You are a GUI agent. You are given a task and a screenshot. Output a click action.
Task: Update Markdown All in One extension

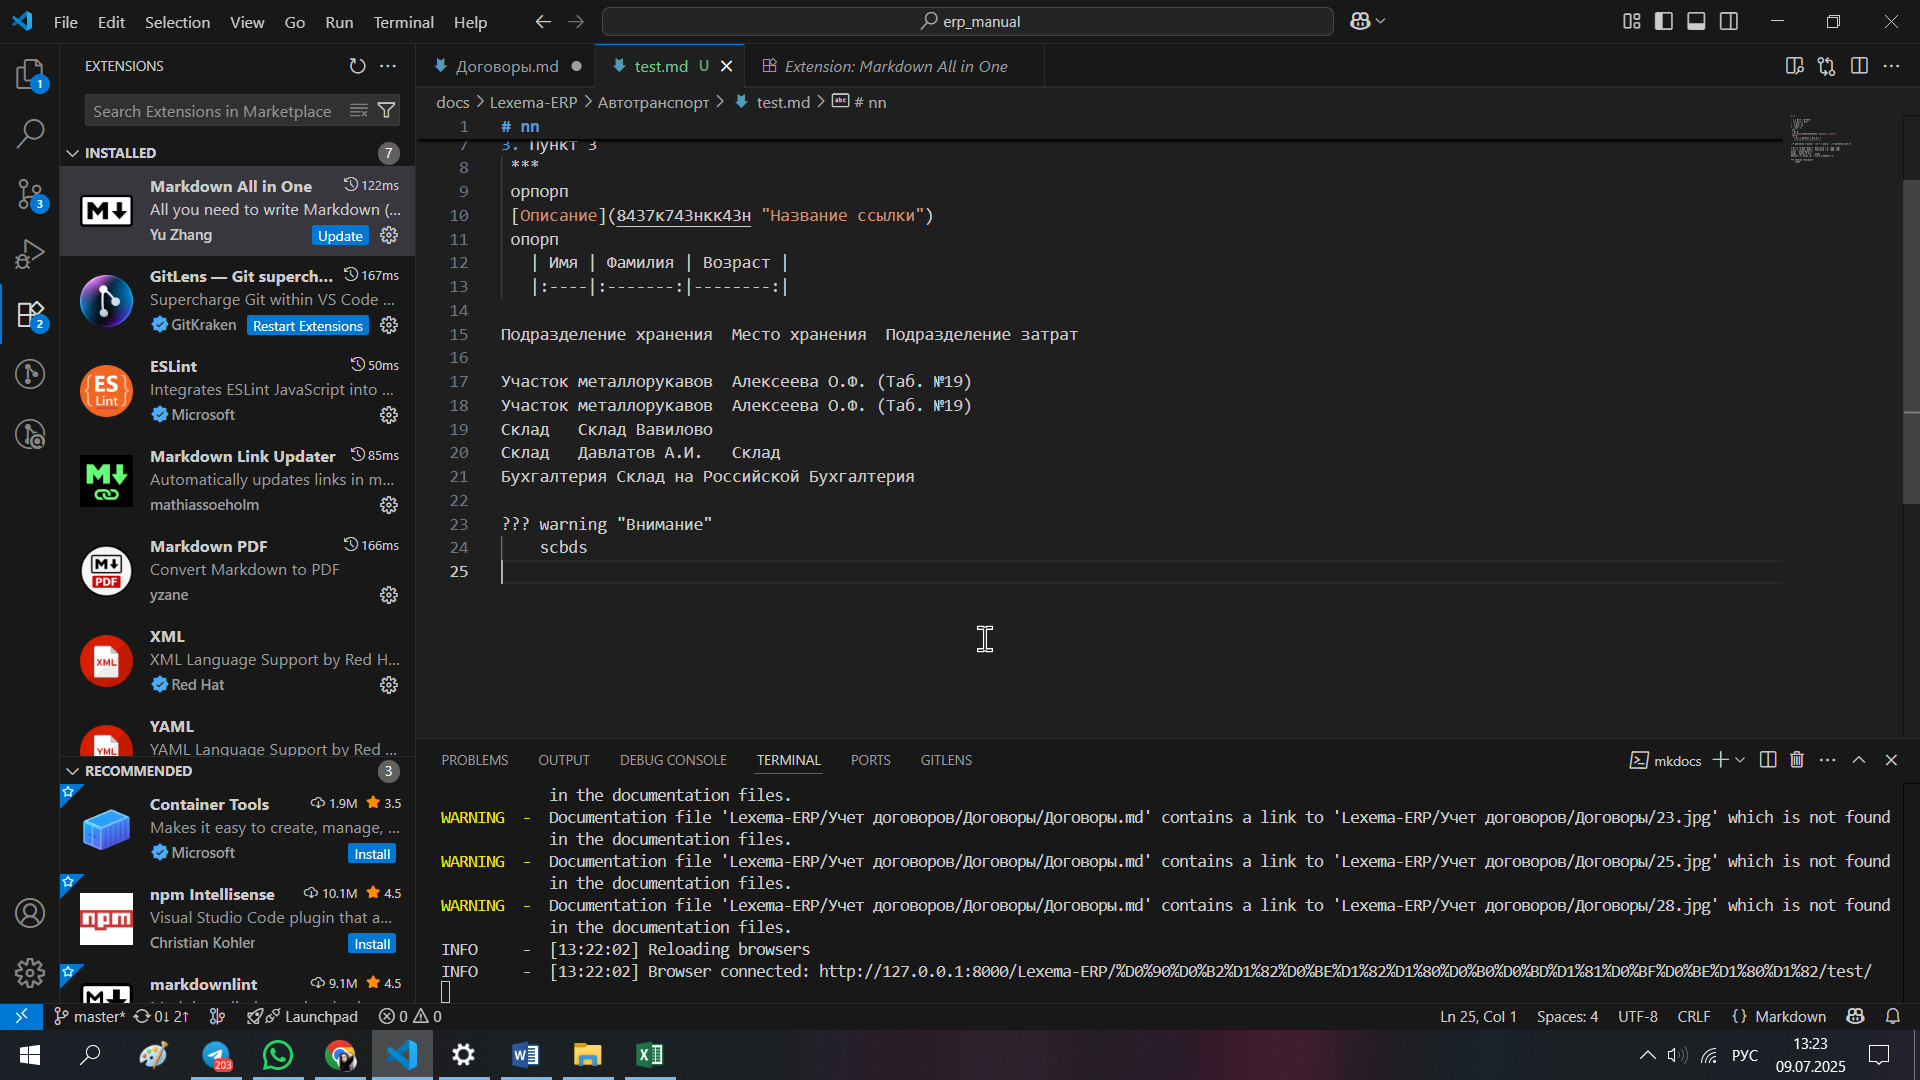pyautogui.click(x=340, y=236)
